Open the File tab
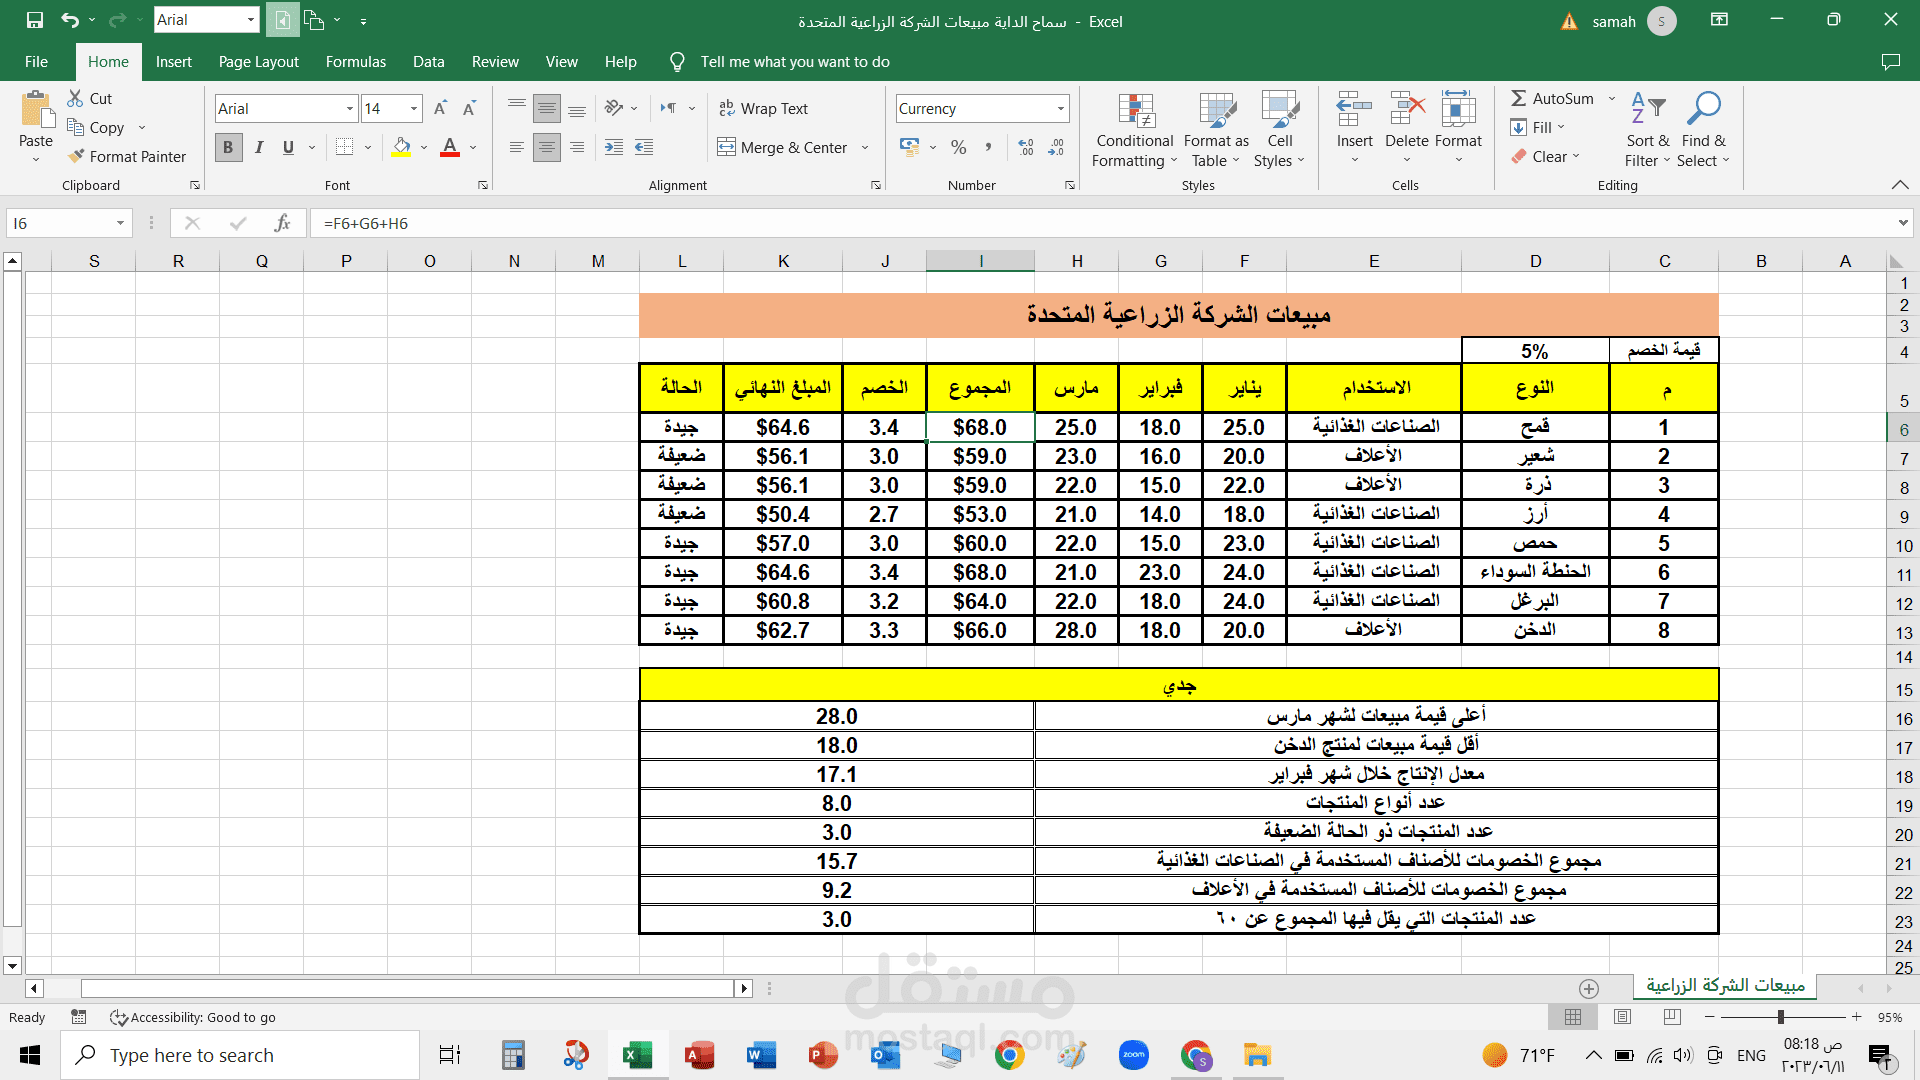This screenshot has width=1920, height=1080. tap(36, 61)
